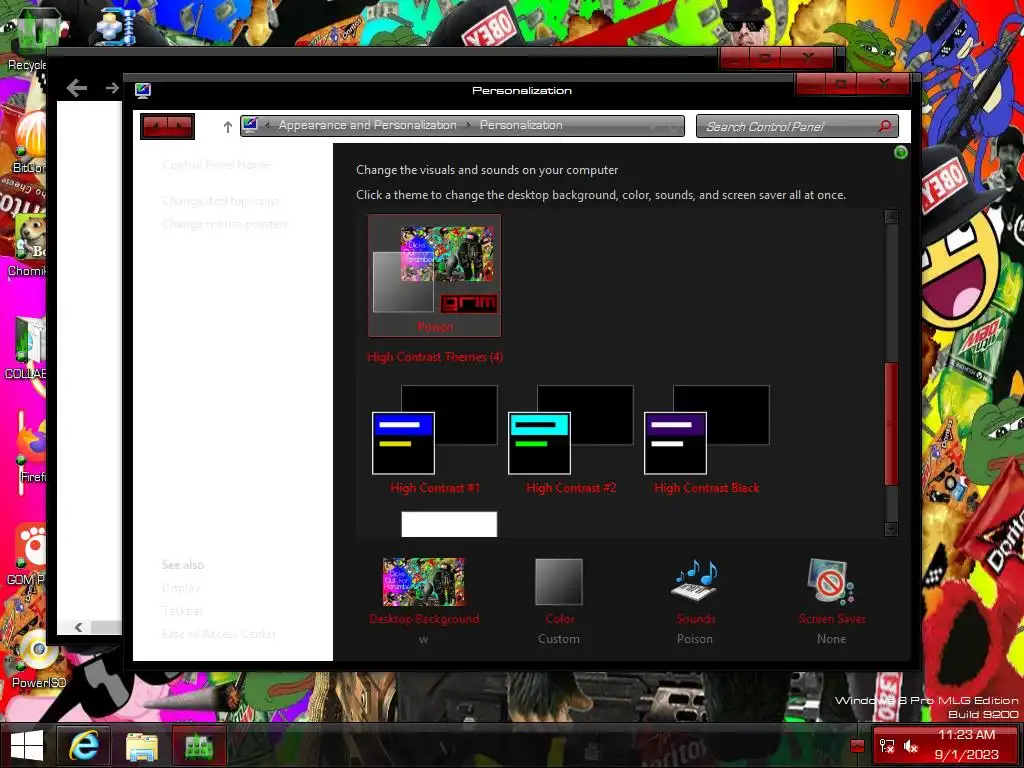Open the BitComet desktop icon

click(29, 142)
